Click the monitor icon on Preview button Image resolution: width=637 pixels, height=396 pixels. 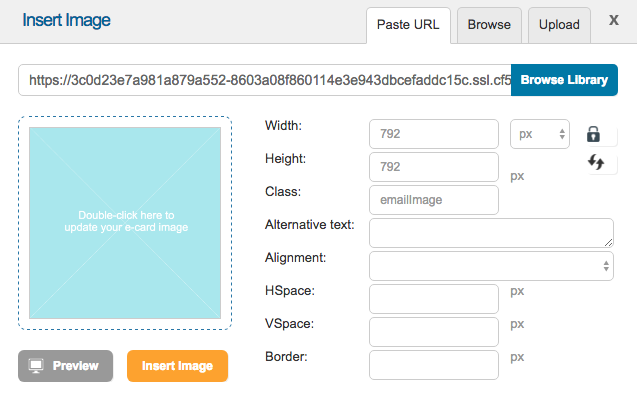36,366
